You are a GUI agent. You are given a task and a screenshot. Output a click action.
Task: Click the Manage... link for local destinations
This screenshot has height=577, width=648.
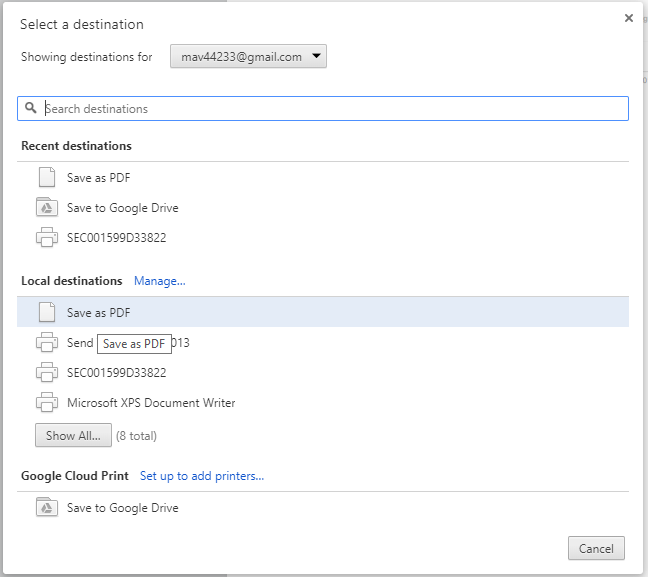160,281
